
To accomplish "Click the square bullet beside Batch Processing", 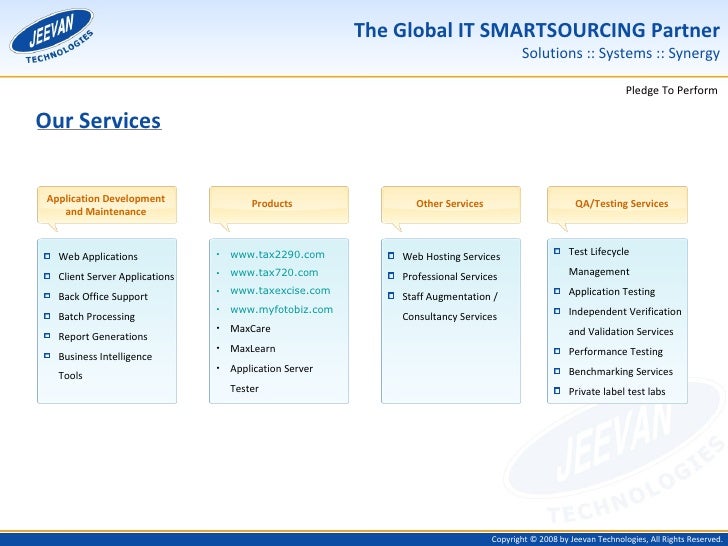I will (47, 316).
